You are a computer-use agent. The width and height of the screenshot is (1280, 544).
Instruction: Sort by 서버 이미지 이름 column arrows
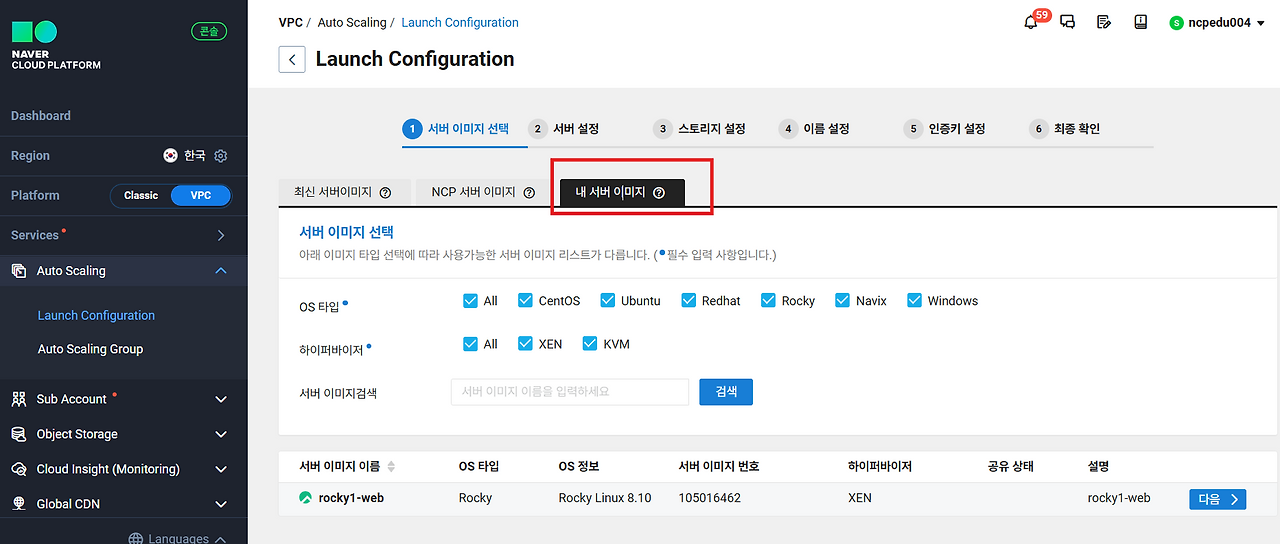391,467
